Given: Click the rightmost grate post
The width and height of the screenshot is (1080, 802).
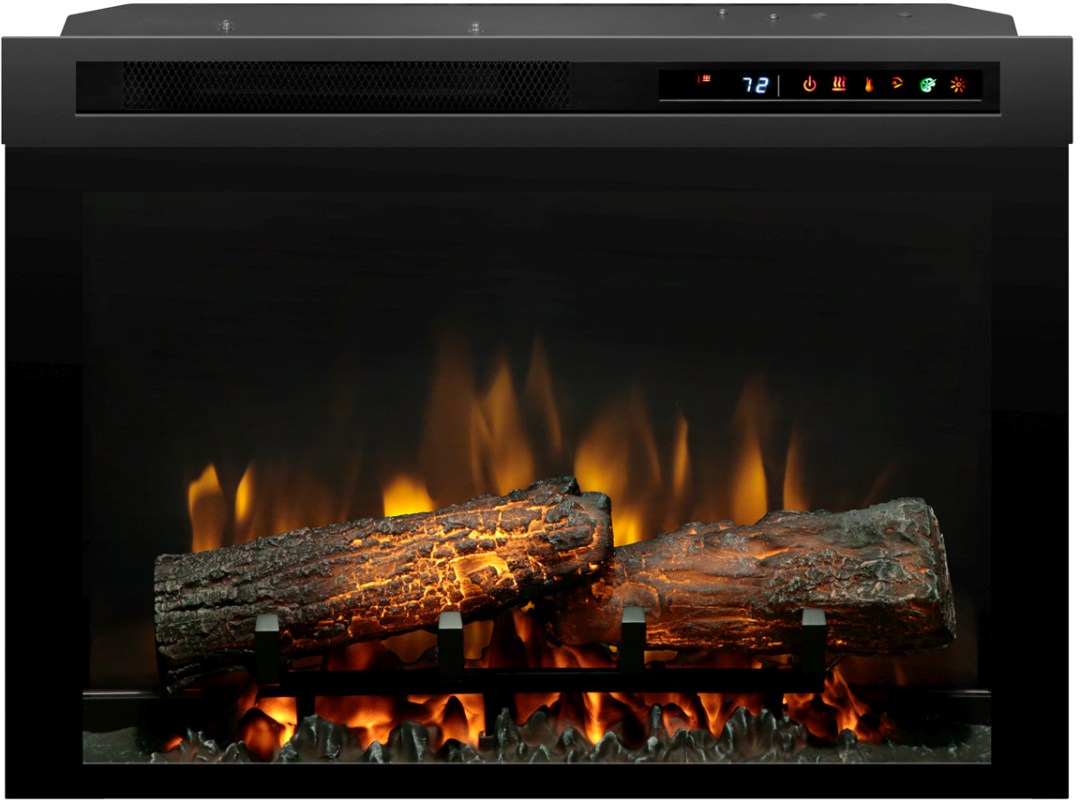Looking at the screenshot, I should click(x=813, y=642).
